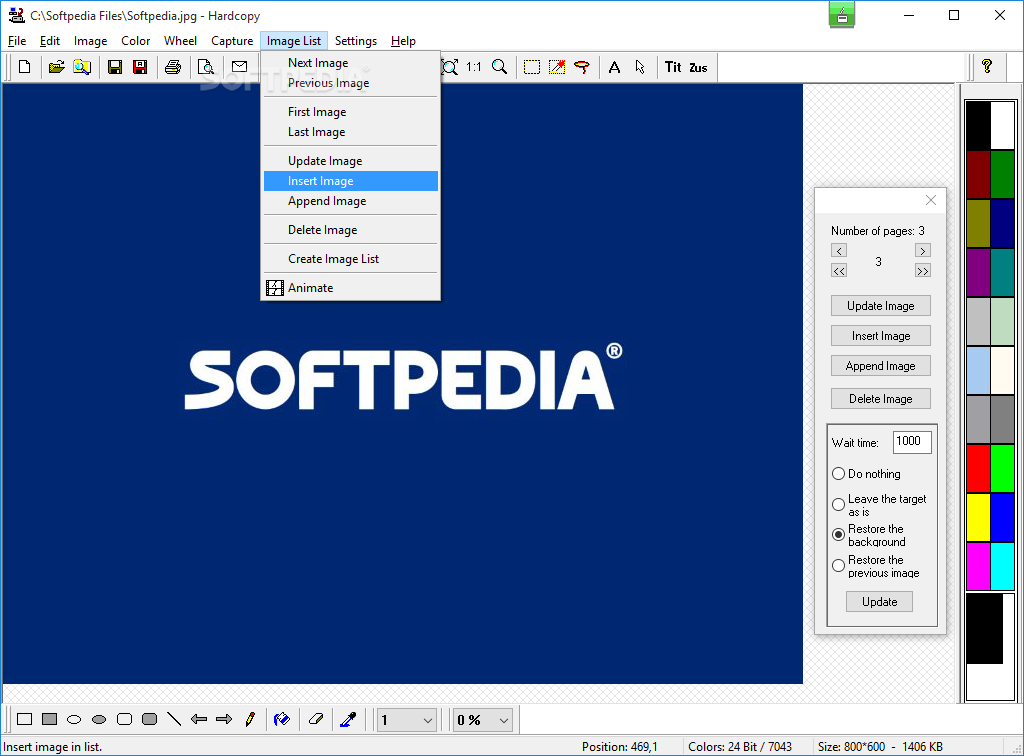This screenshot has width=1024, height=756.
Task: Select the paint bucket fill tool
Action: [282, 719]
